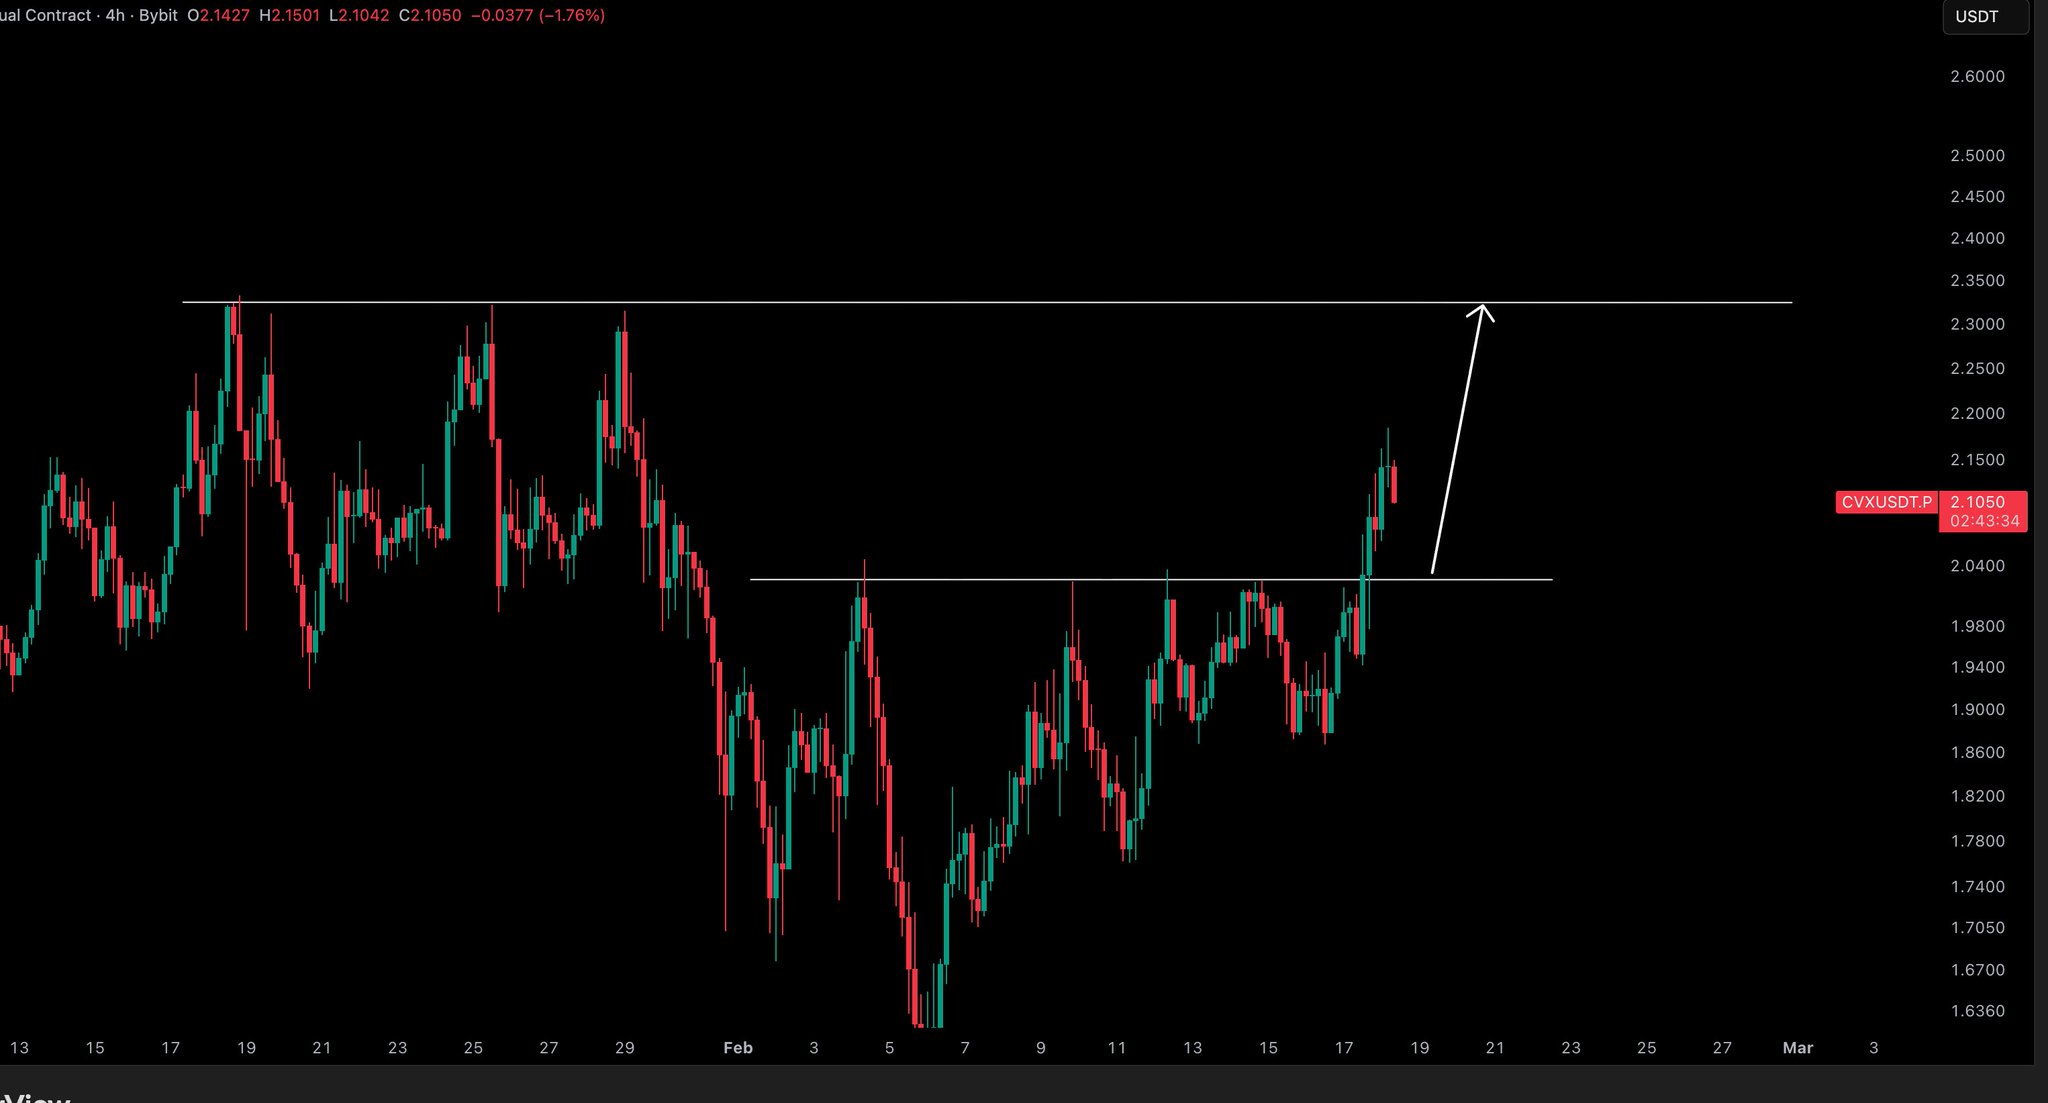Click the 2.6000 price scale label
This screenshot has width=2048, height=1103.
(x=1977, y=77)
